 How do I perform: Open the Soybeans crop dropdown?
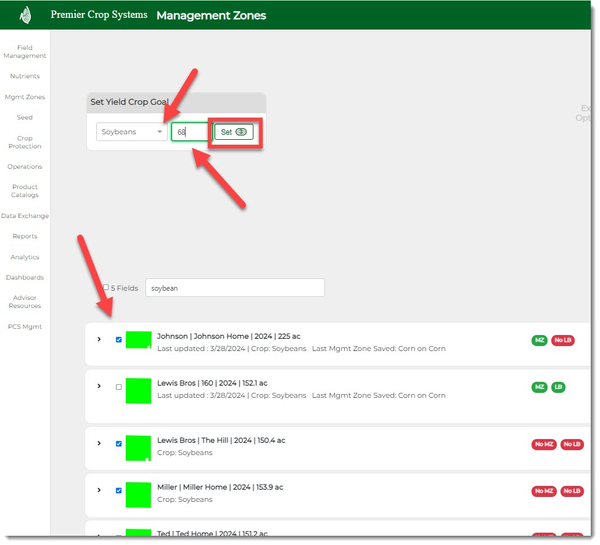pyautogui.click(x=132, y=132)
